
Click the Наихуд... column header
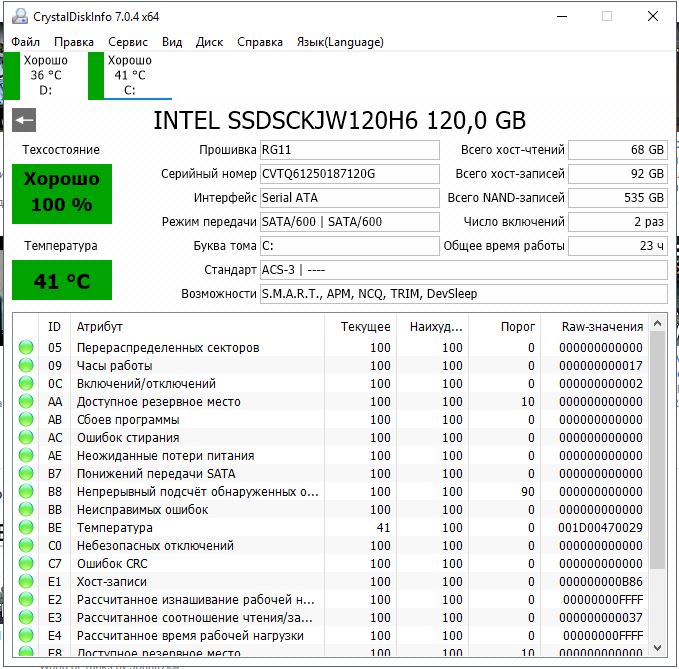coord(432,326)
